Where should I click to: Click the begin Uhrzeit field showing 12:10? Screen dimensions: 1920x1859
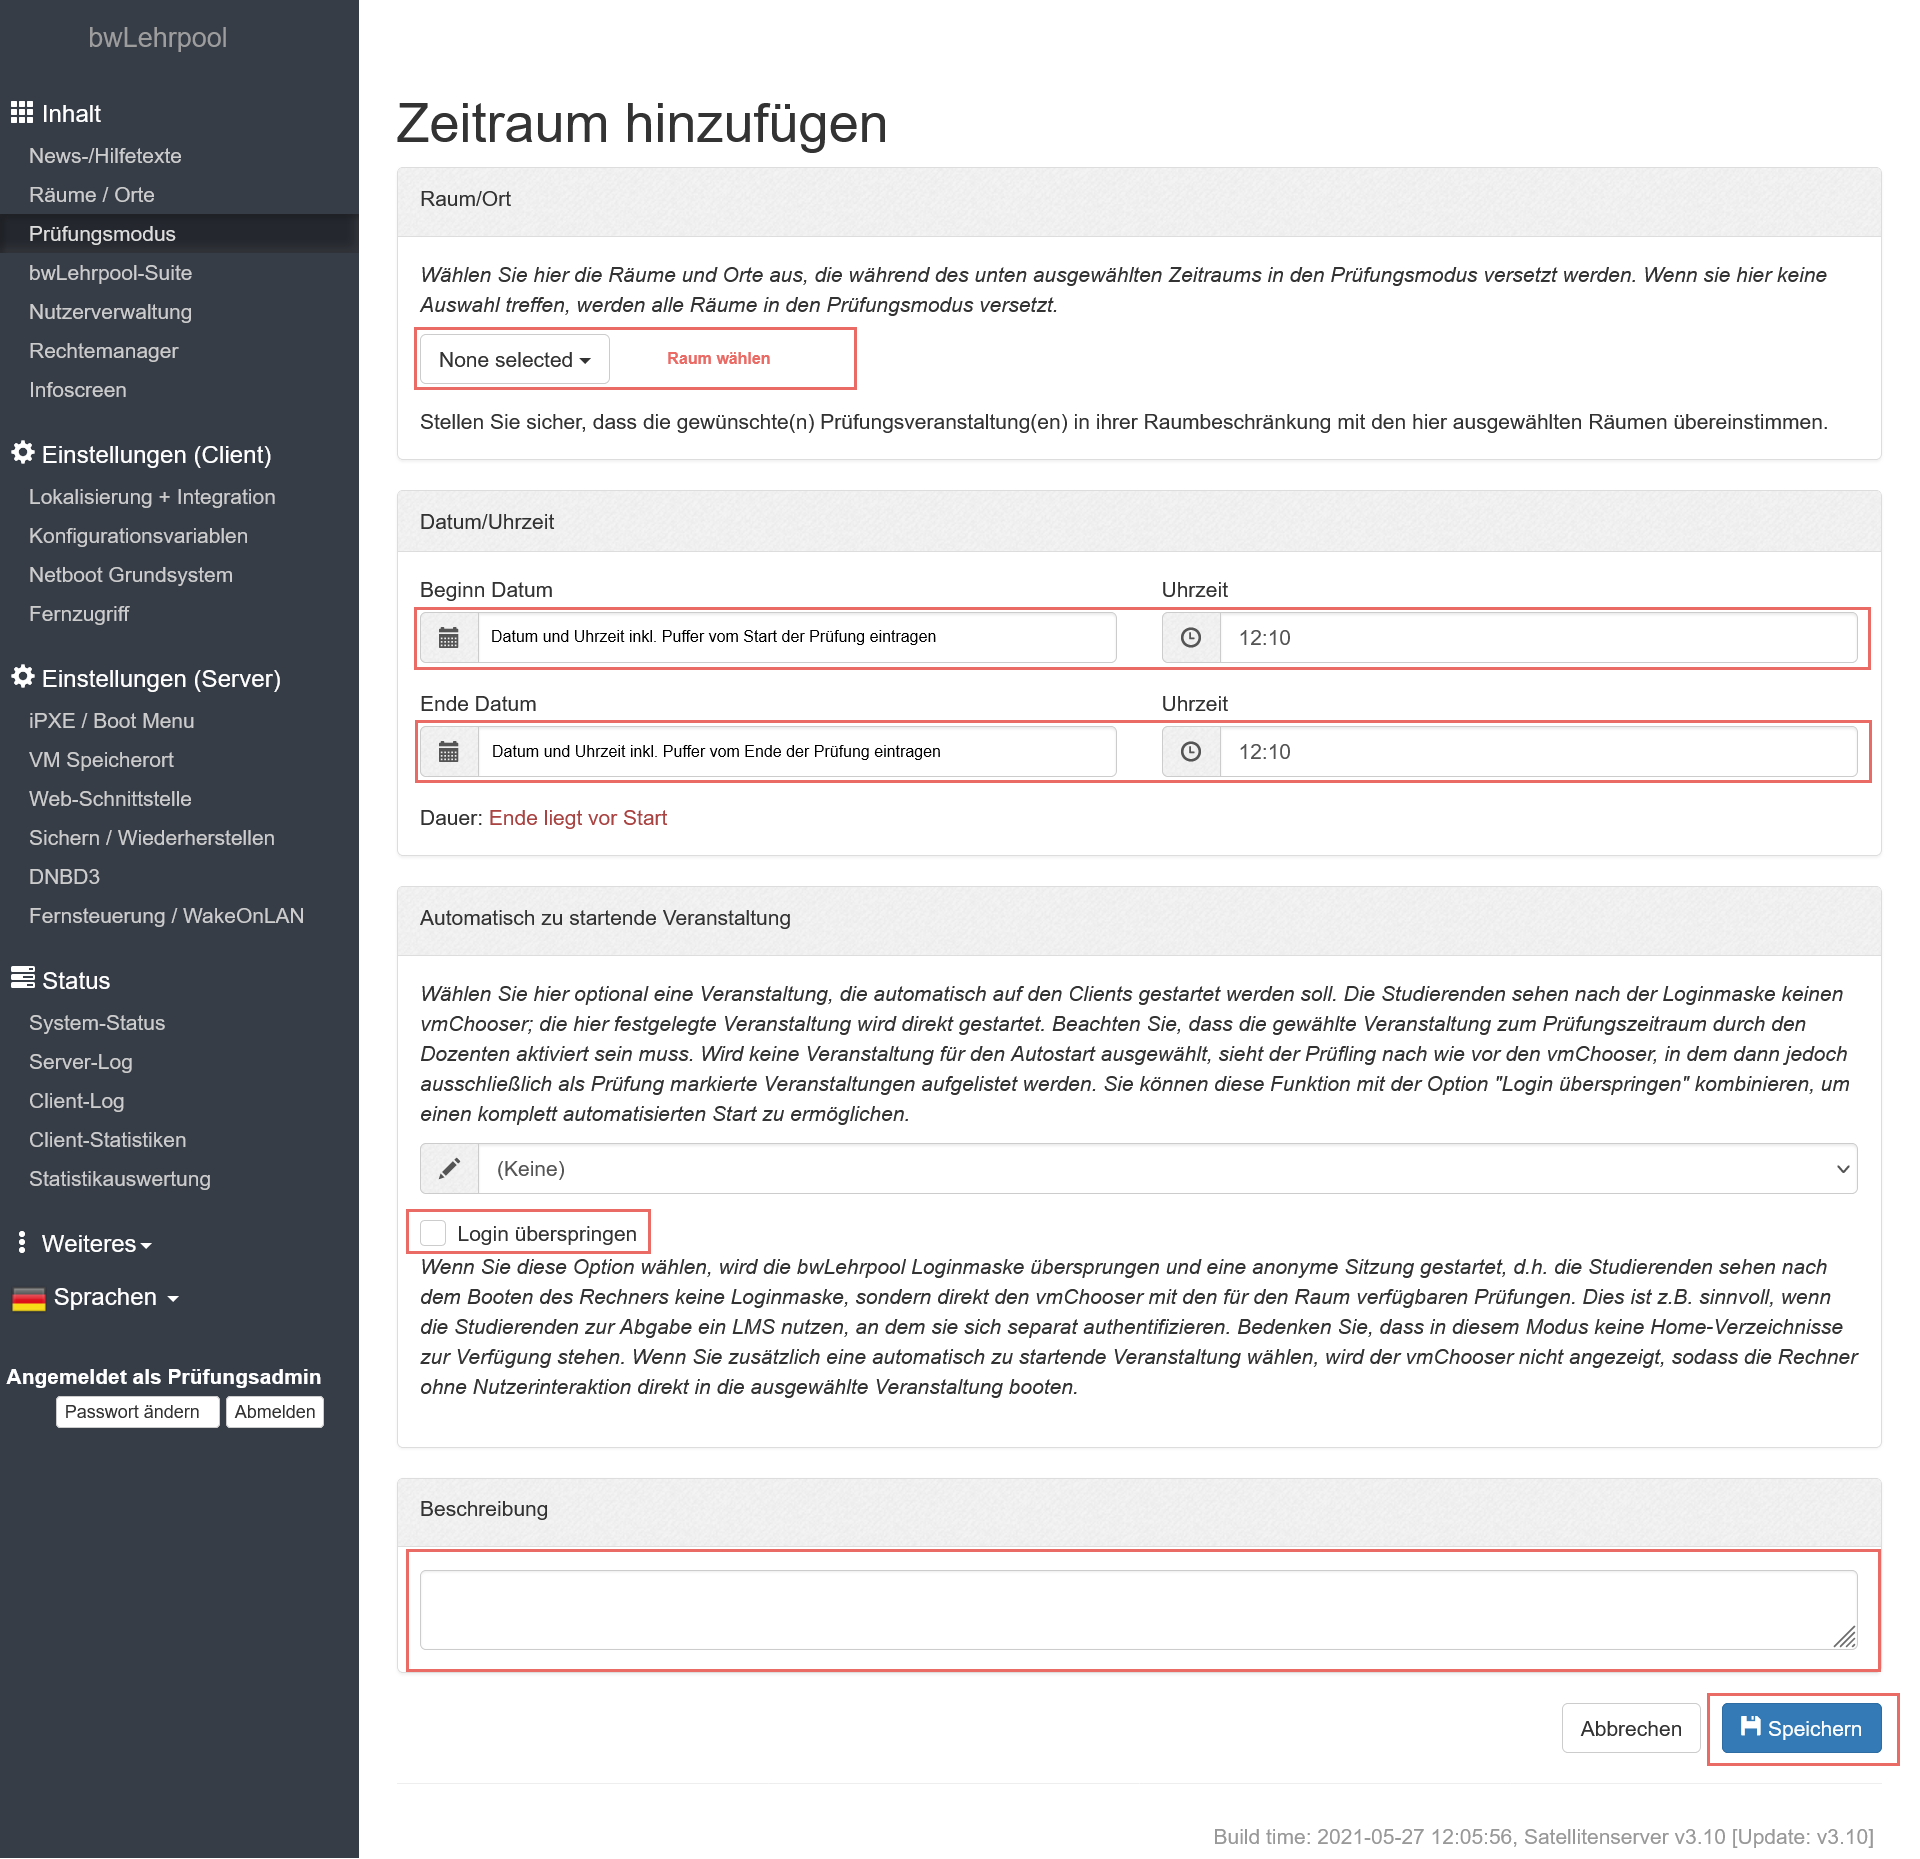point(1539,637)
